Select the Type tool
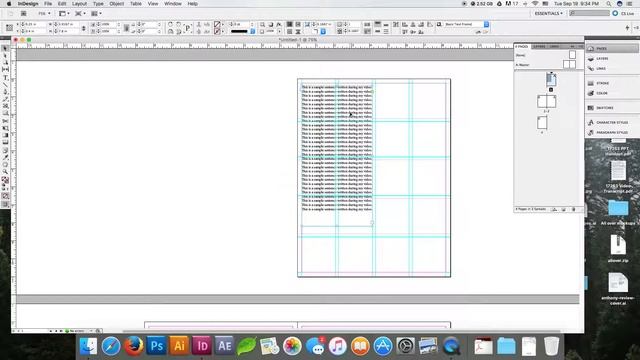Screen dimensions: 640x360 5,77
